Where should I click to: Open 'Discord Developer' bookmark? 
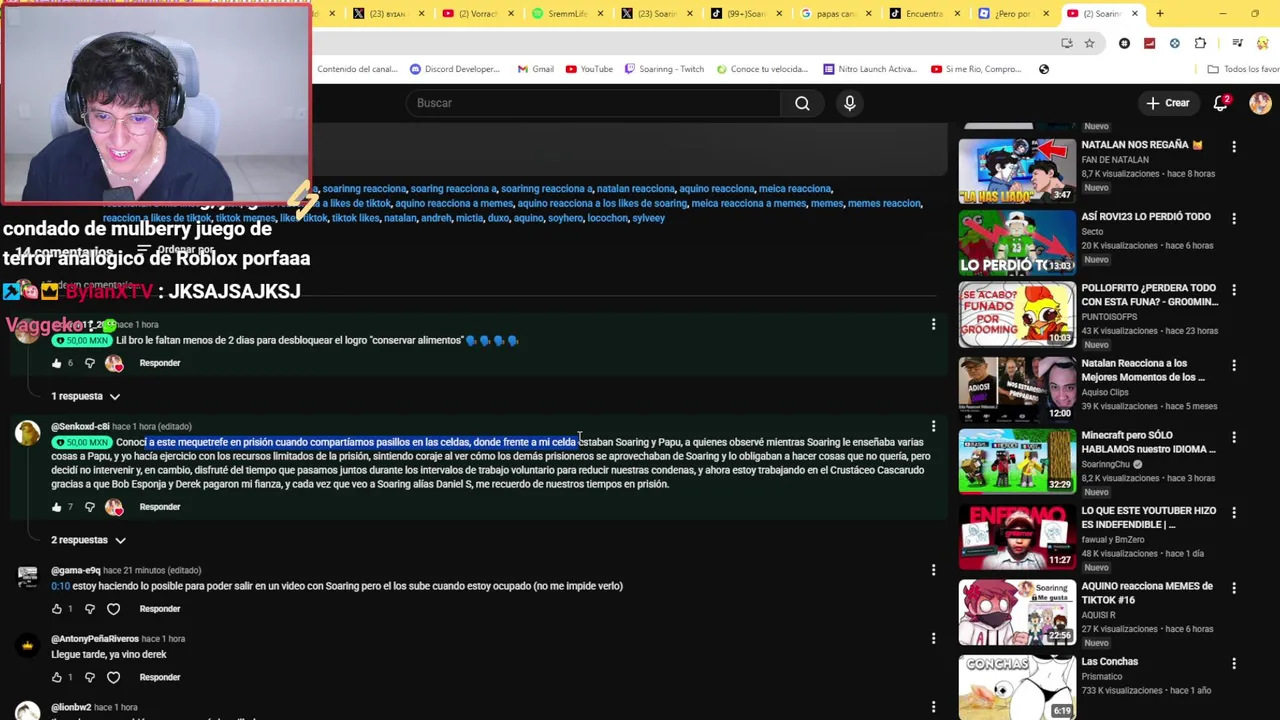coord(454,69)
